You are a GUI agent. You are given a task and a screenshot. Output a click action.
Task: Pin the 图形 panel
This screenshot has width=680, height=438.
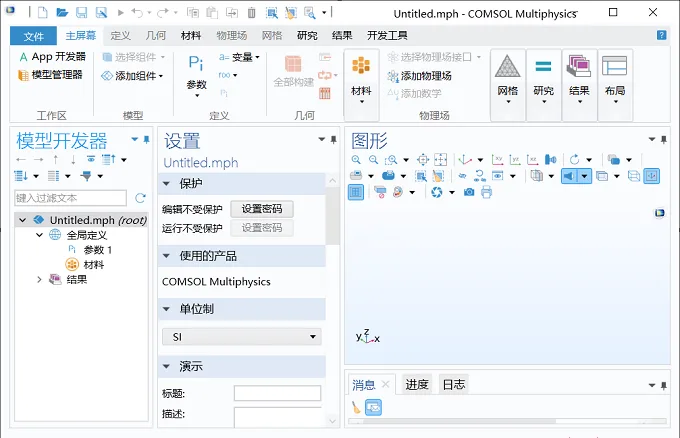click(x=664, y=140)
